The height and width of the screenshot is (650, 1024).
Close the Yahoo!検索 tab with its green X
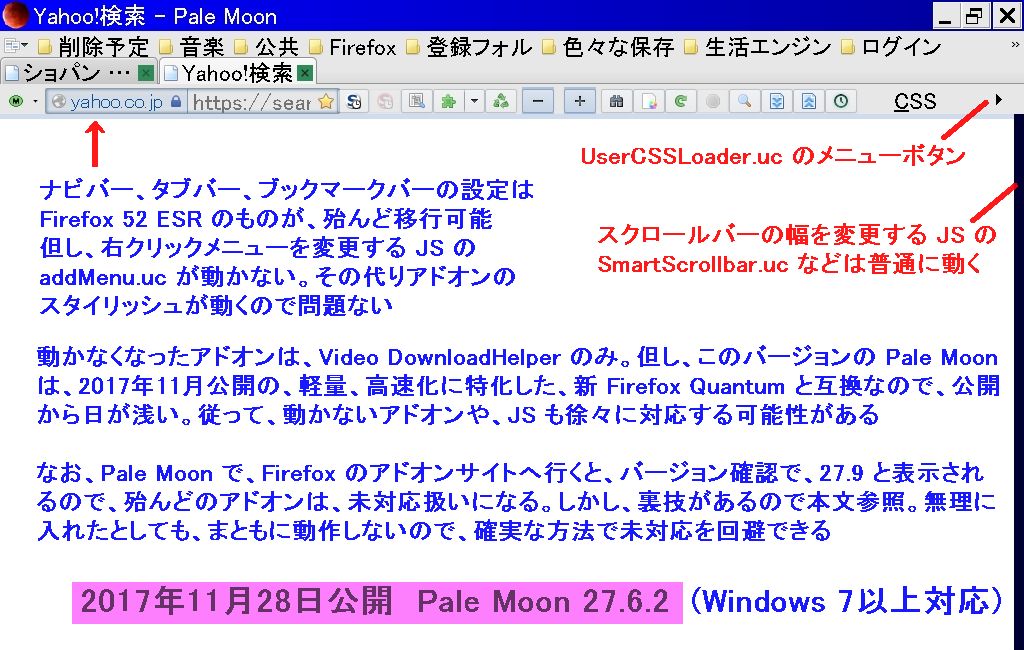click(x=304, y=73)
